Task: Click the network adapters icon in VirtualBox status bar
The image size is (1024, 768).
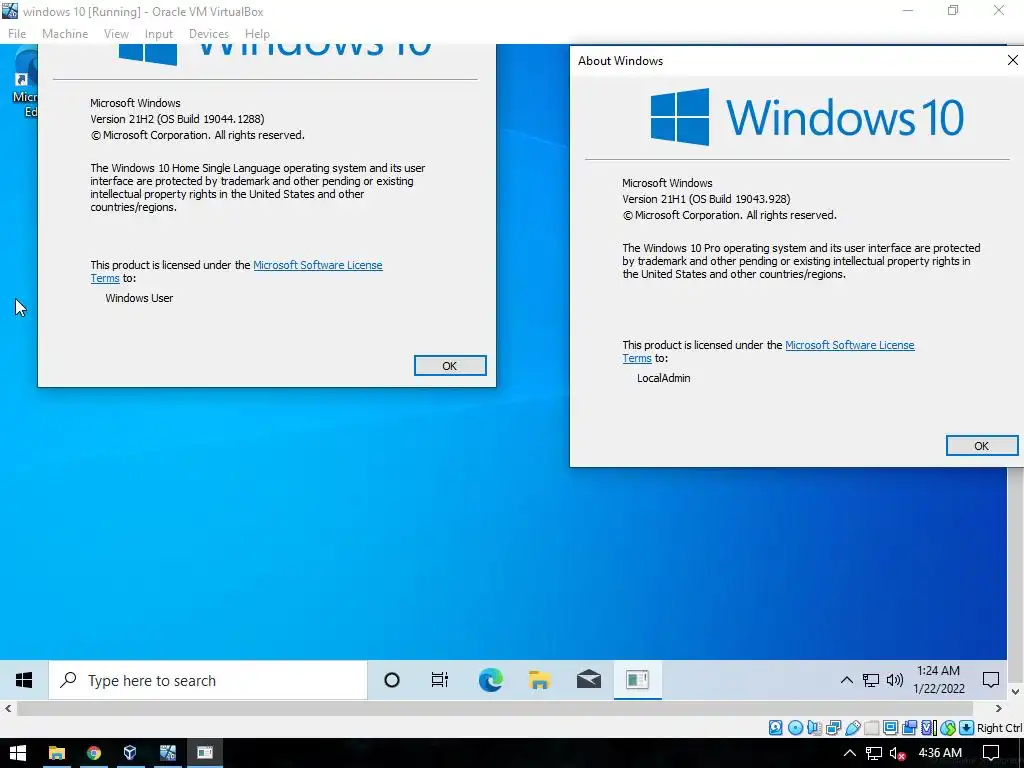Action: point(833,727)
